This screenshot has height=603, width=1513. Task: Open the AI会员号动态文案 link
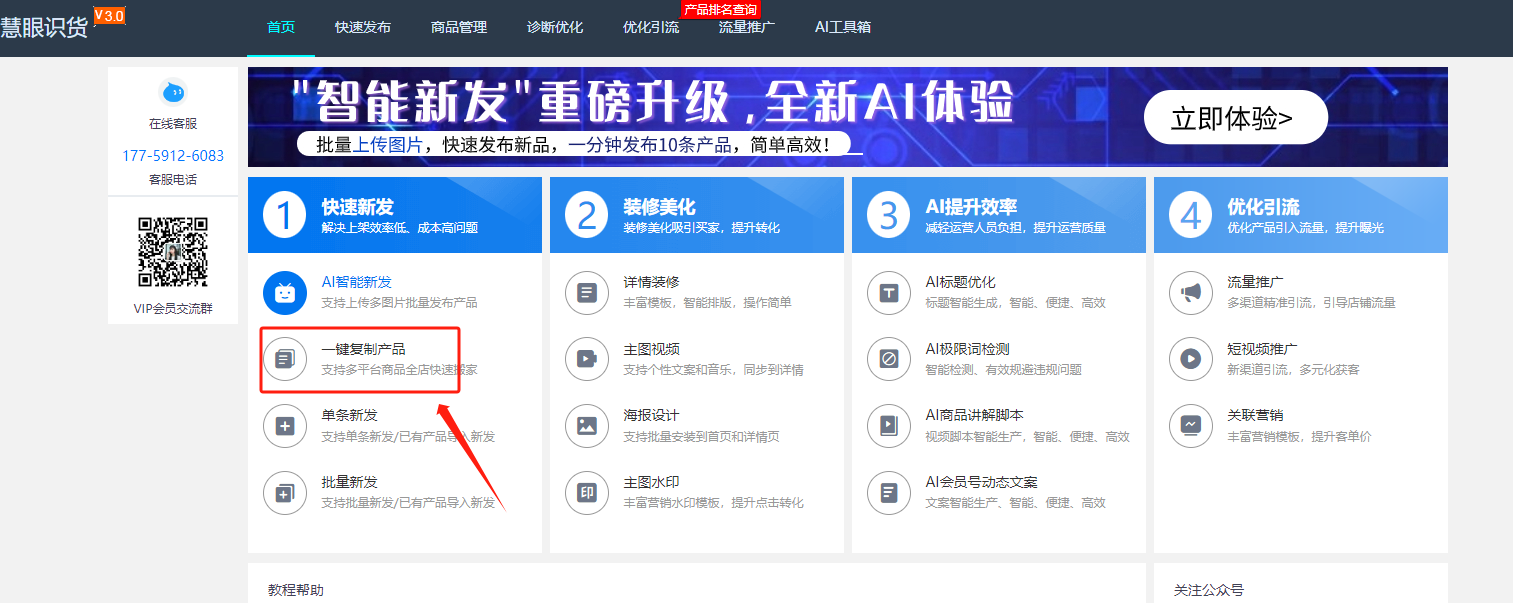click(x=982, y=482)
